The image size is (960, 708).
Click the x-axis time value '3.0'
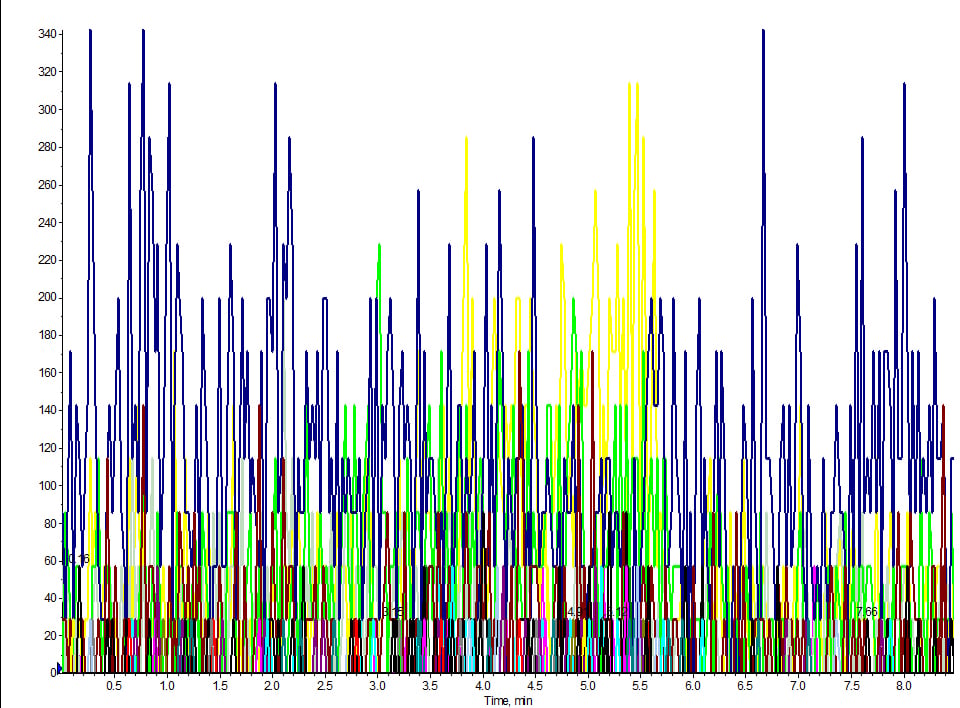377,685
